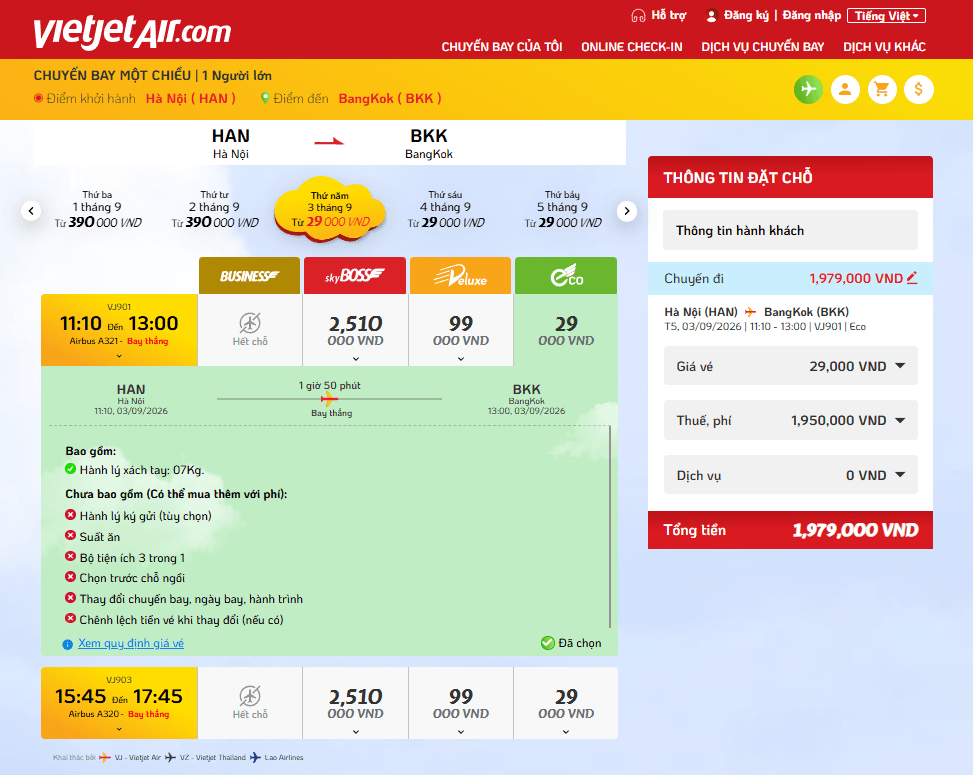Click 'Bộ tiện ích 3 trong 1' item
This screenshot has height=775, width=973.
(132, 558)
